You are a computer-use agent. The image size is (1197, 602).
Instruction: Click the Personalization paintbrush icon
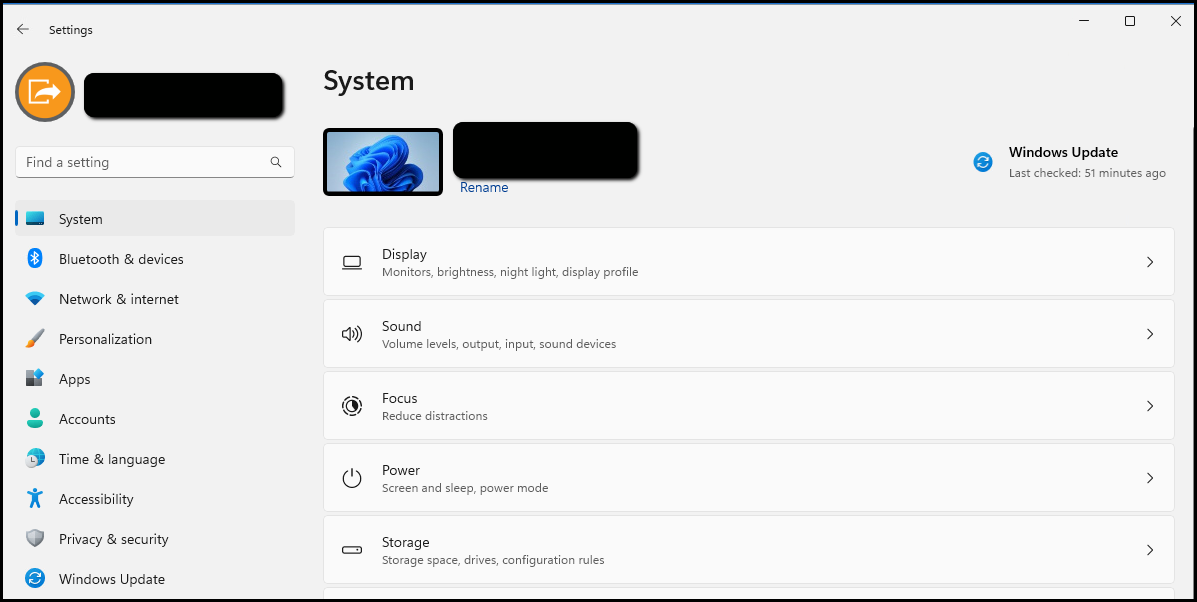tap(35, 339)
